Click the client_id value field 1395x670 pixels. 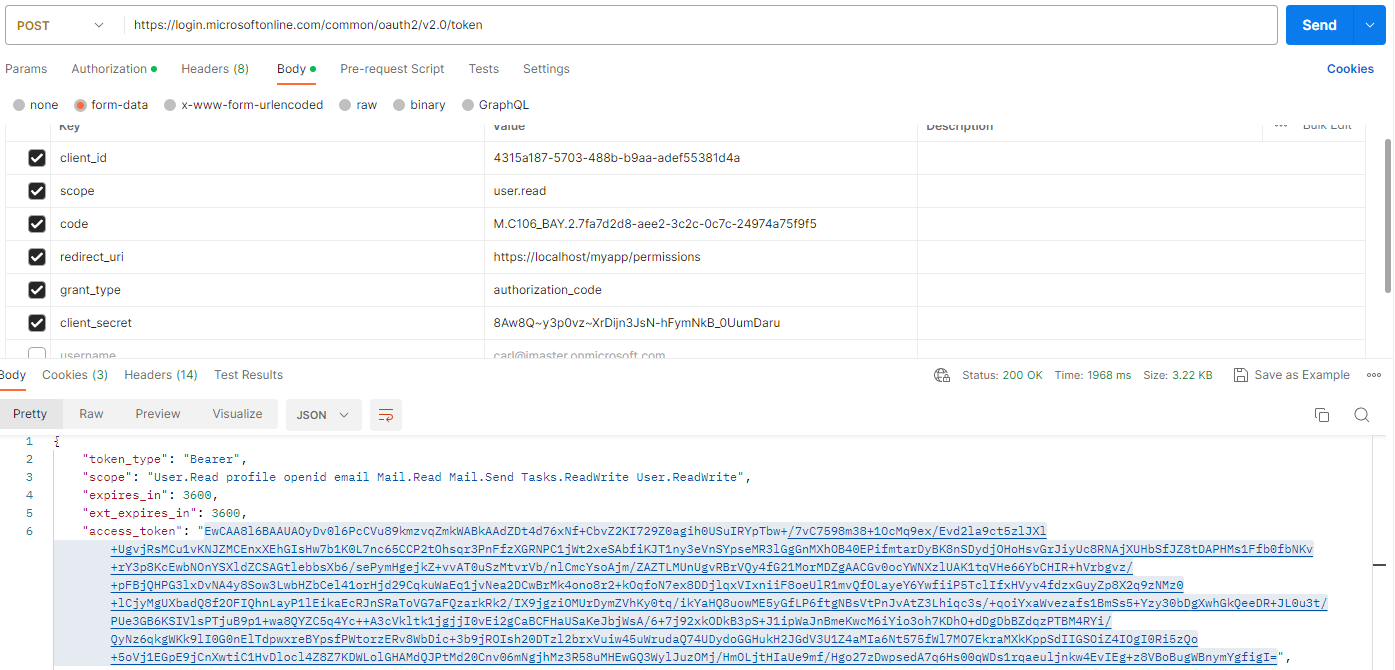pos(701,158)
